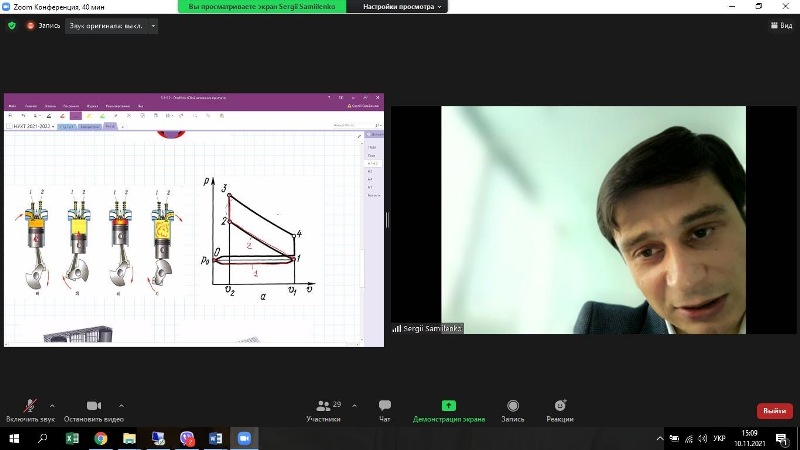
Task: Expand participants options caret
Action: click(x=355, y=406)
